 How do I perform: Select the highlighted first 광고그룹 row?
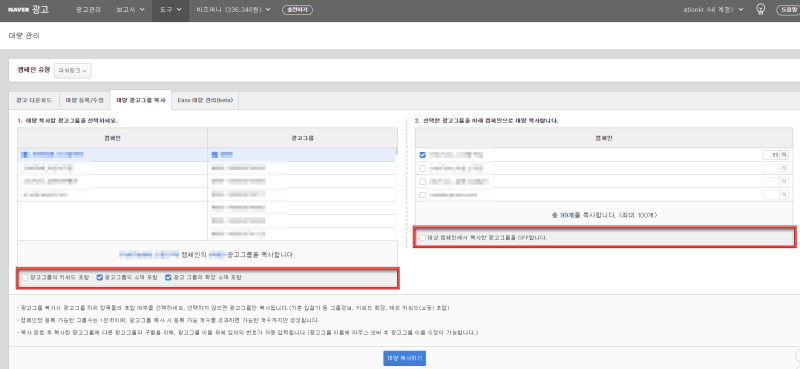pos(301,155)
